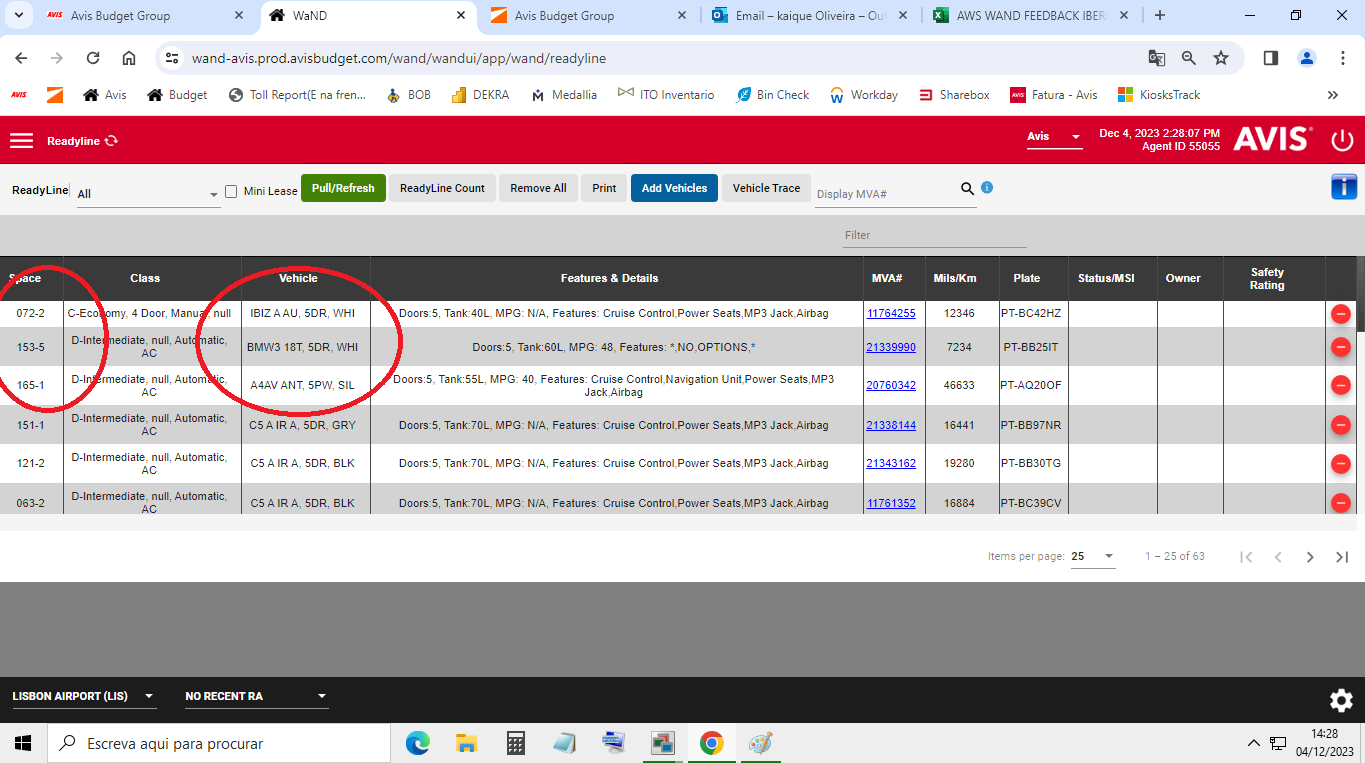The width and height of the screenshot is (1365, 763).
Task: Open new Chrome tab plus button
Action: (x=1160, y=15)
